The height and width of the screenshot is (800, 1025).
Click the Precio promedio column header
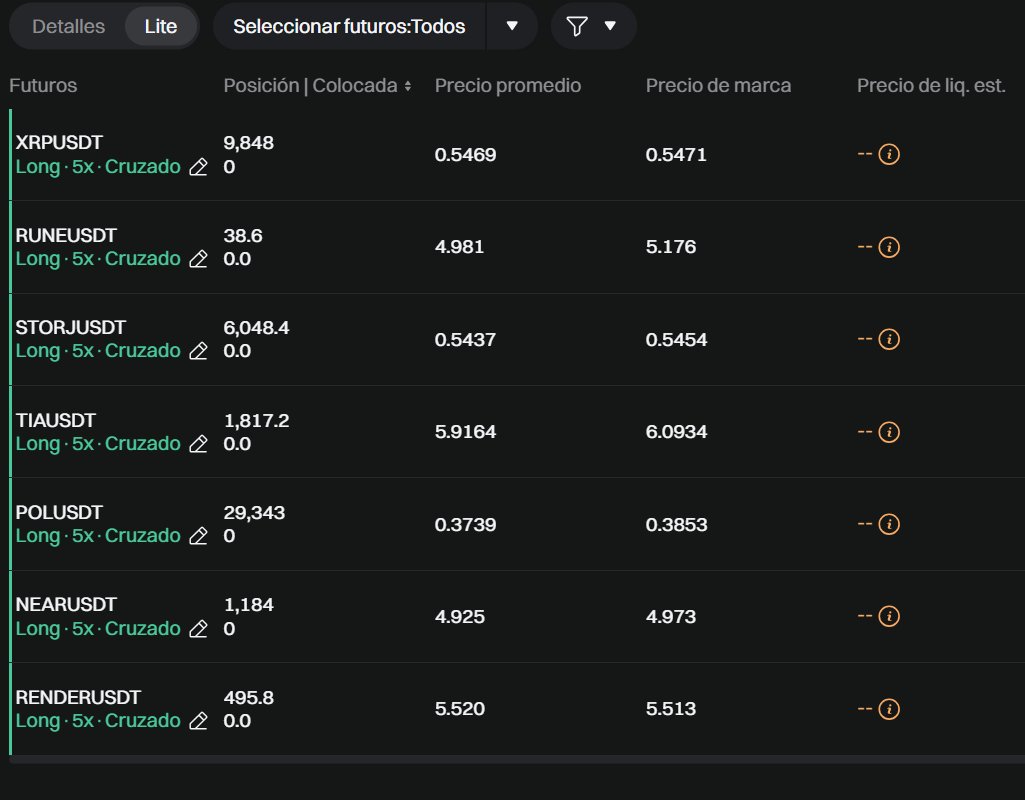508,86
